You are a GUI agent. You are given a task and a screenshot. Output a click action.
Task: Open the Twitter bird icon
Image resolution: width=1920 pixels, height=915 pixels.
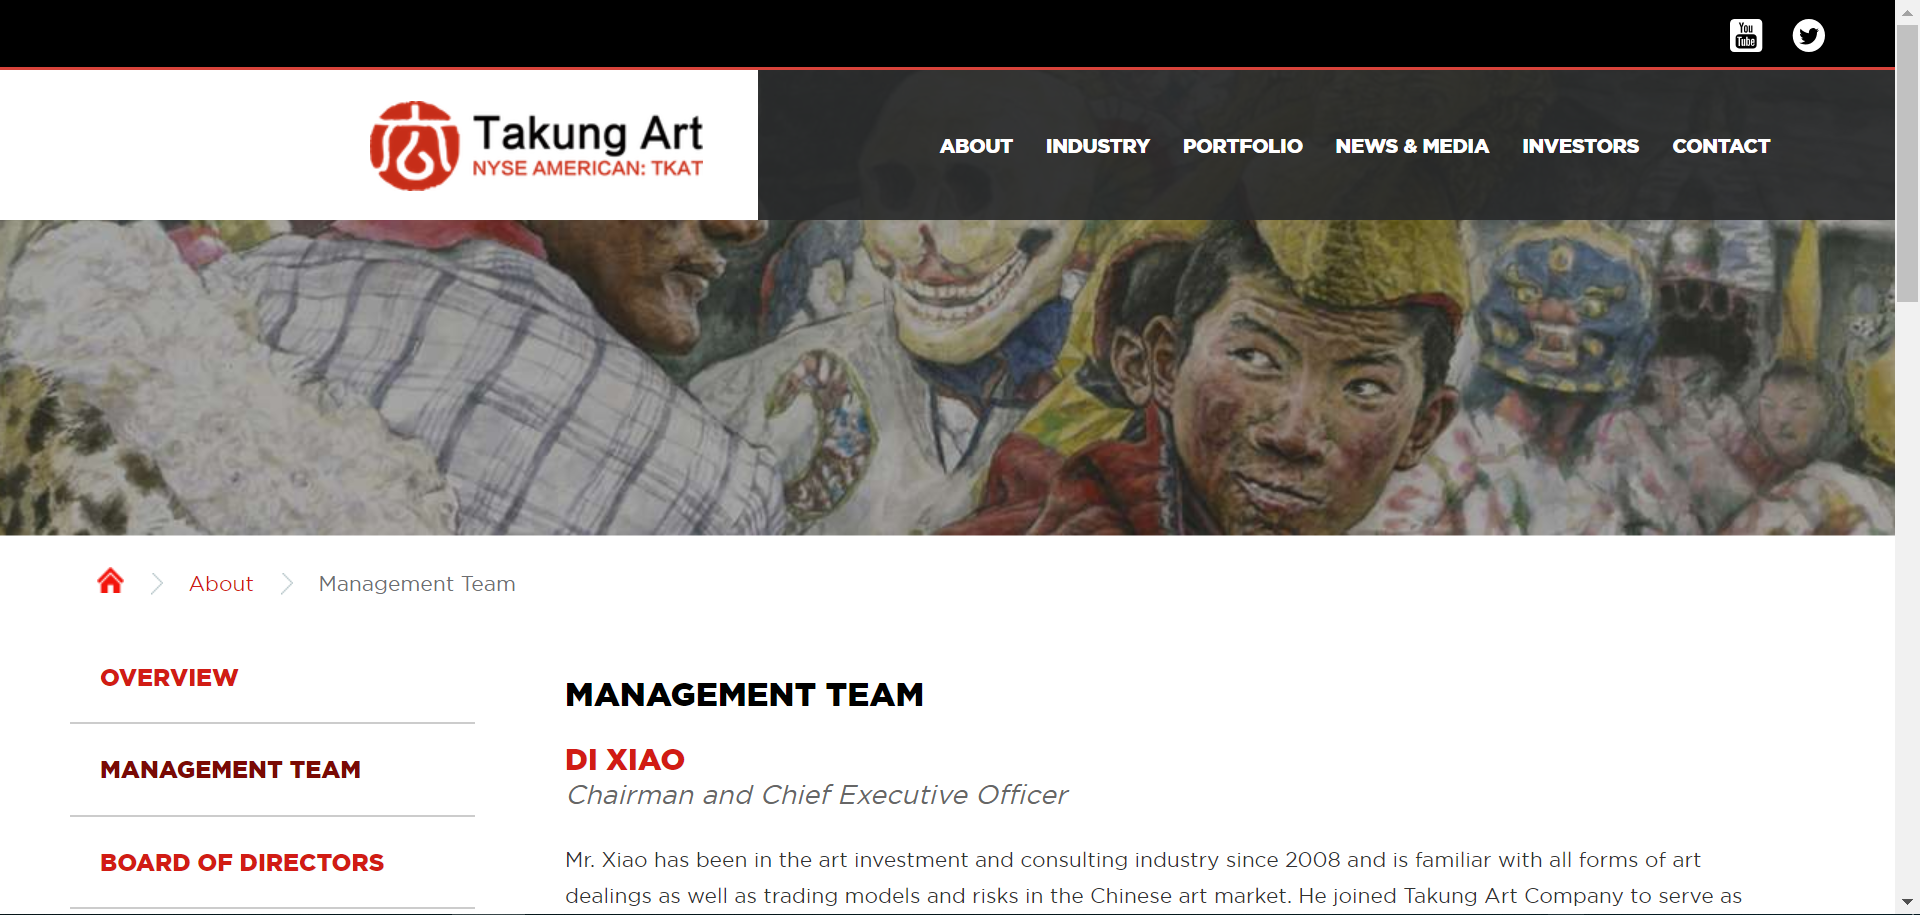coord(1808,36)
